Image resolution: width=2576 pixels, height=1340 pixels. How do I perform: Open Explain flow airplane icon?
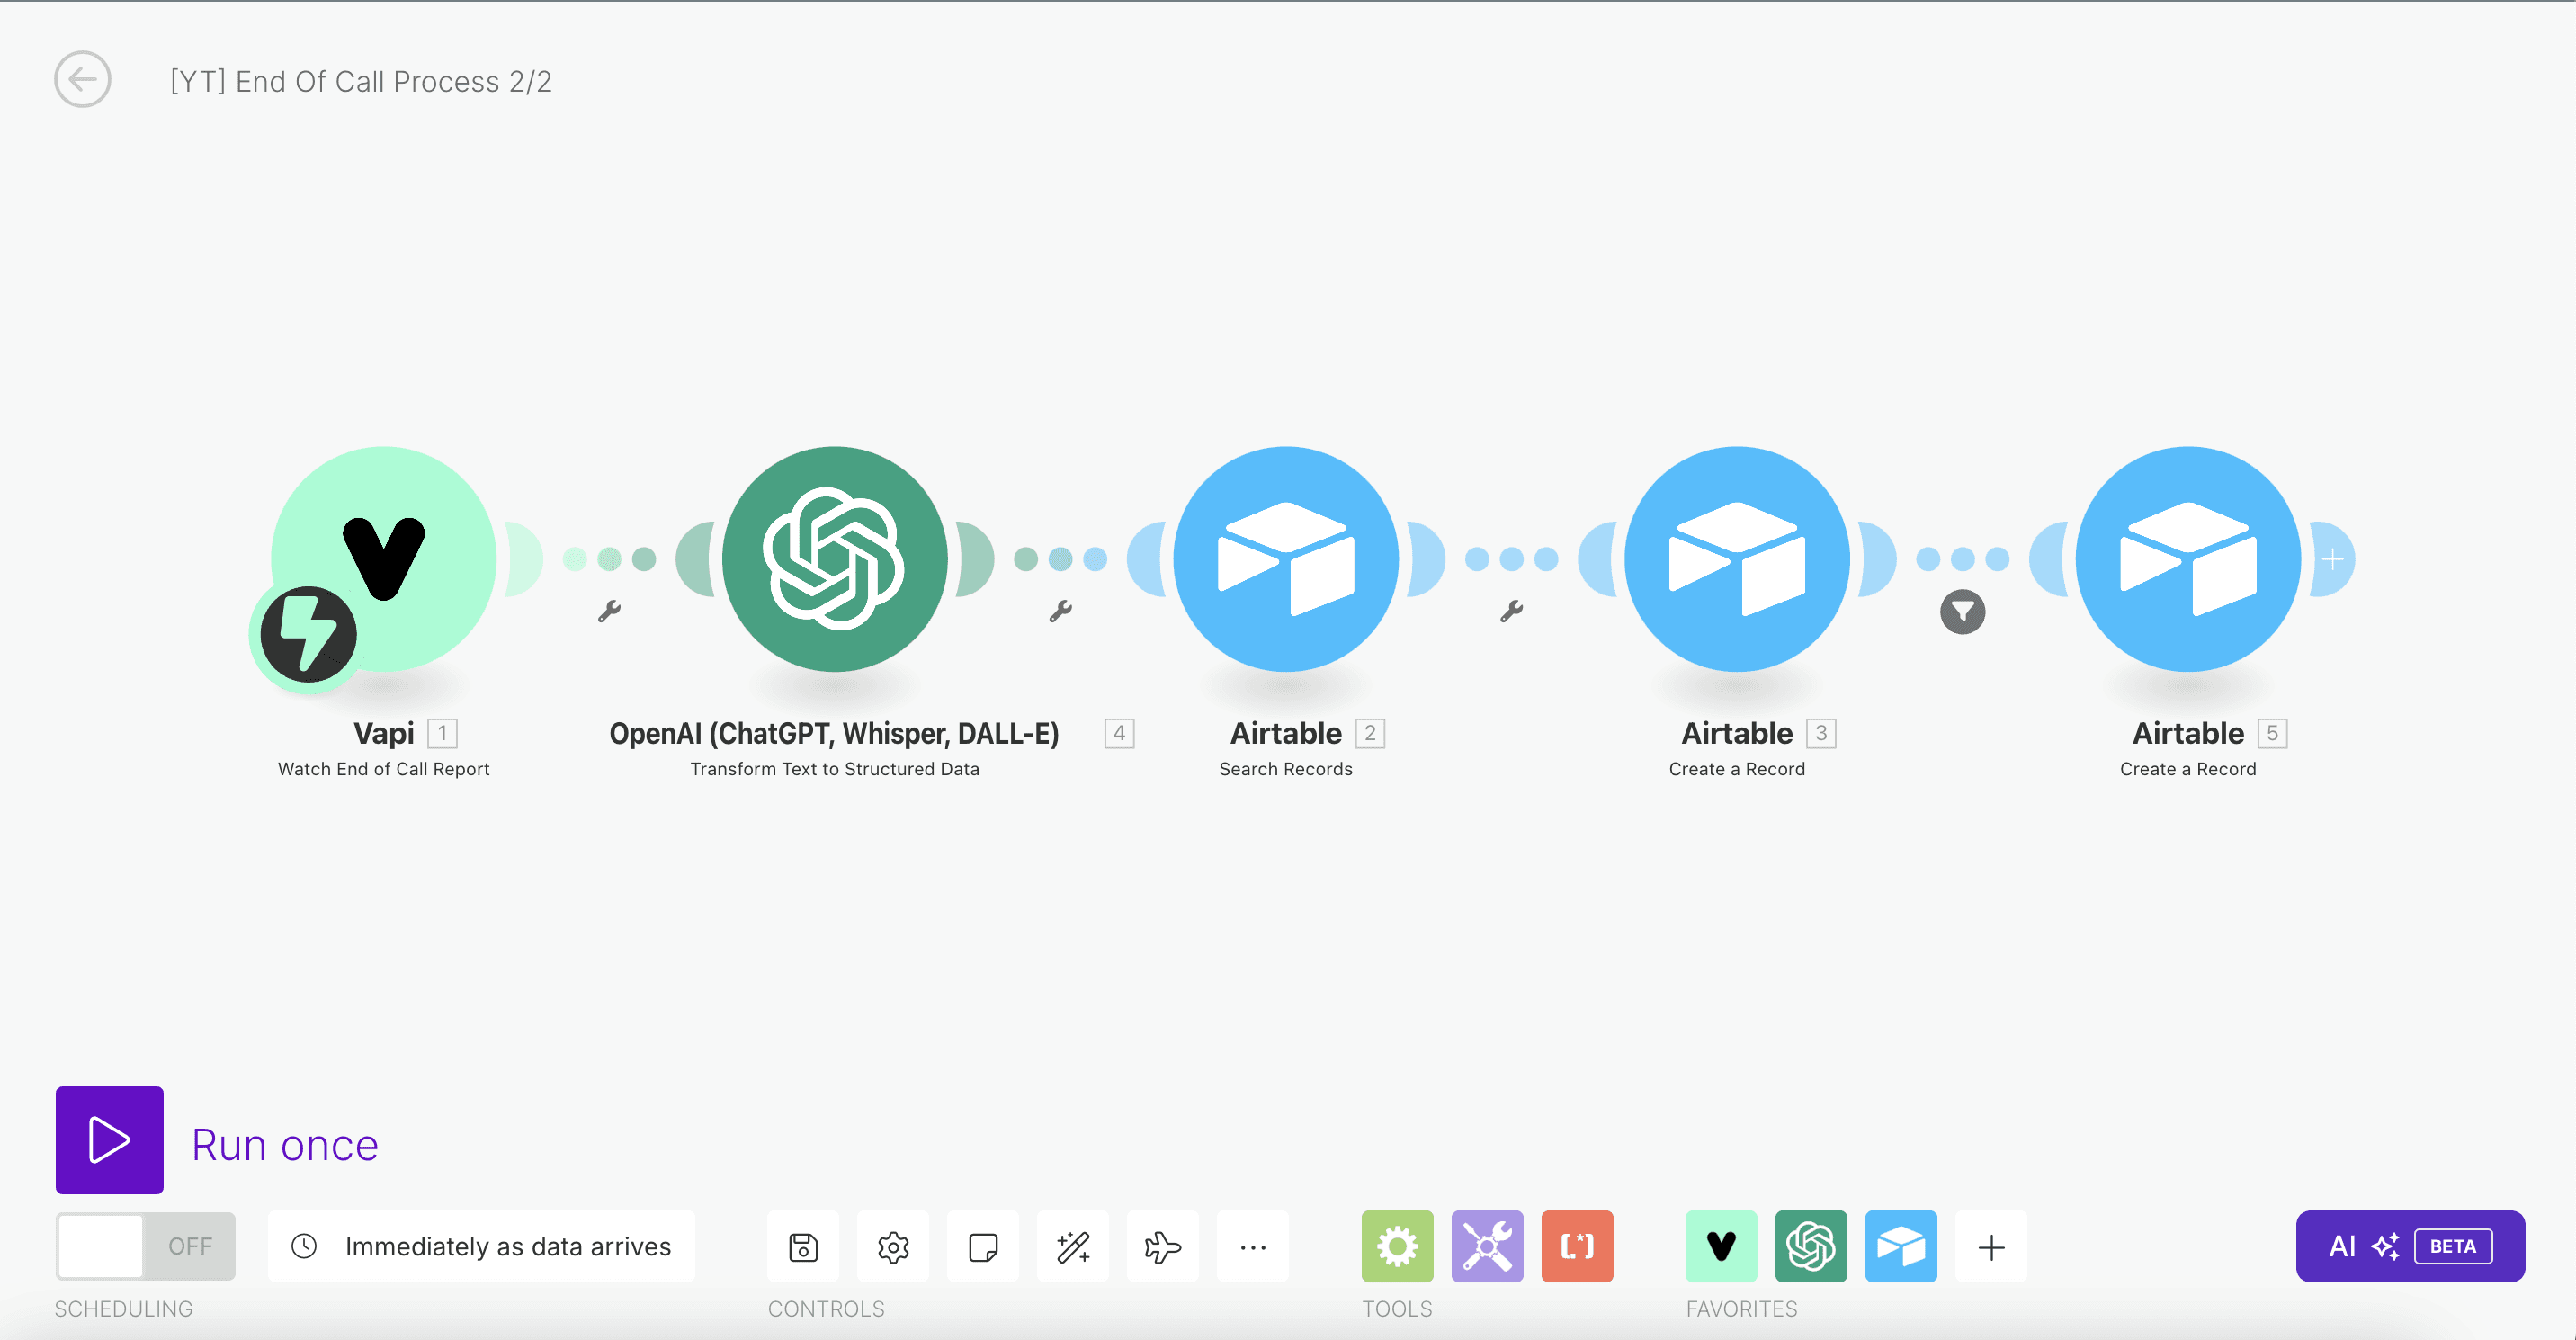(1163, 1246)
